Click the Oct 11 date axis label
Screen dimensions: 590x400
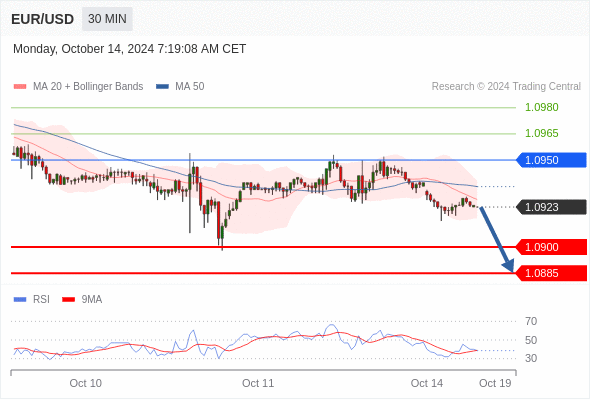(x=258, y=383)
